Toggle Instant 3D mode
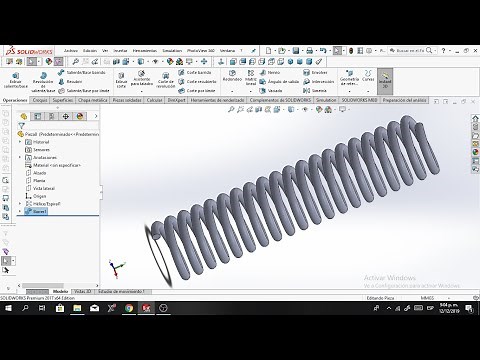This screenshot has height=360, width=480. [385, 80]
